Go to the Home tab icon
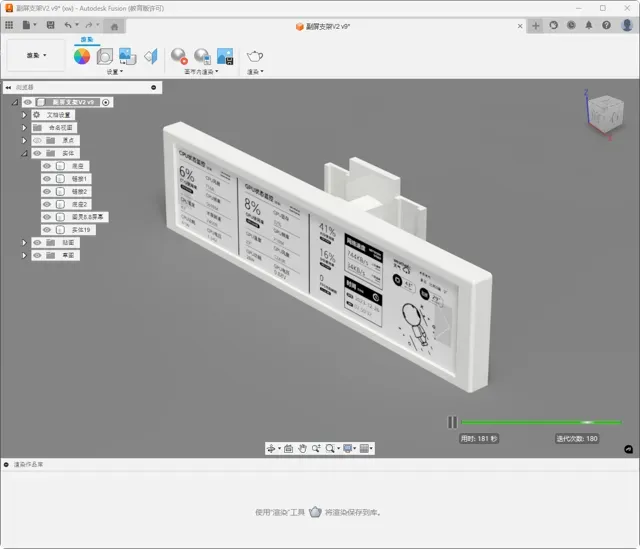This screenshot has height=549, width=640. tap(114, 27)
